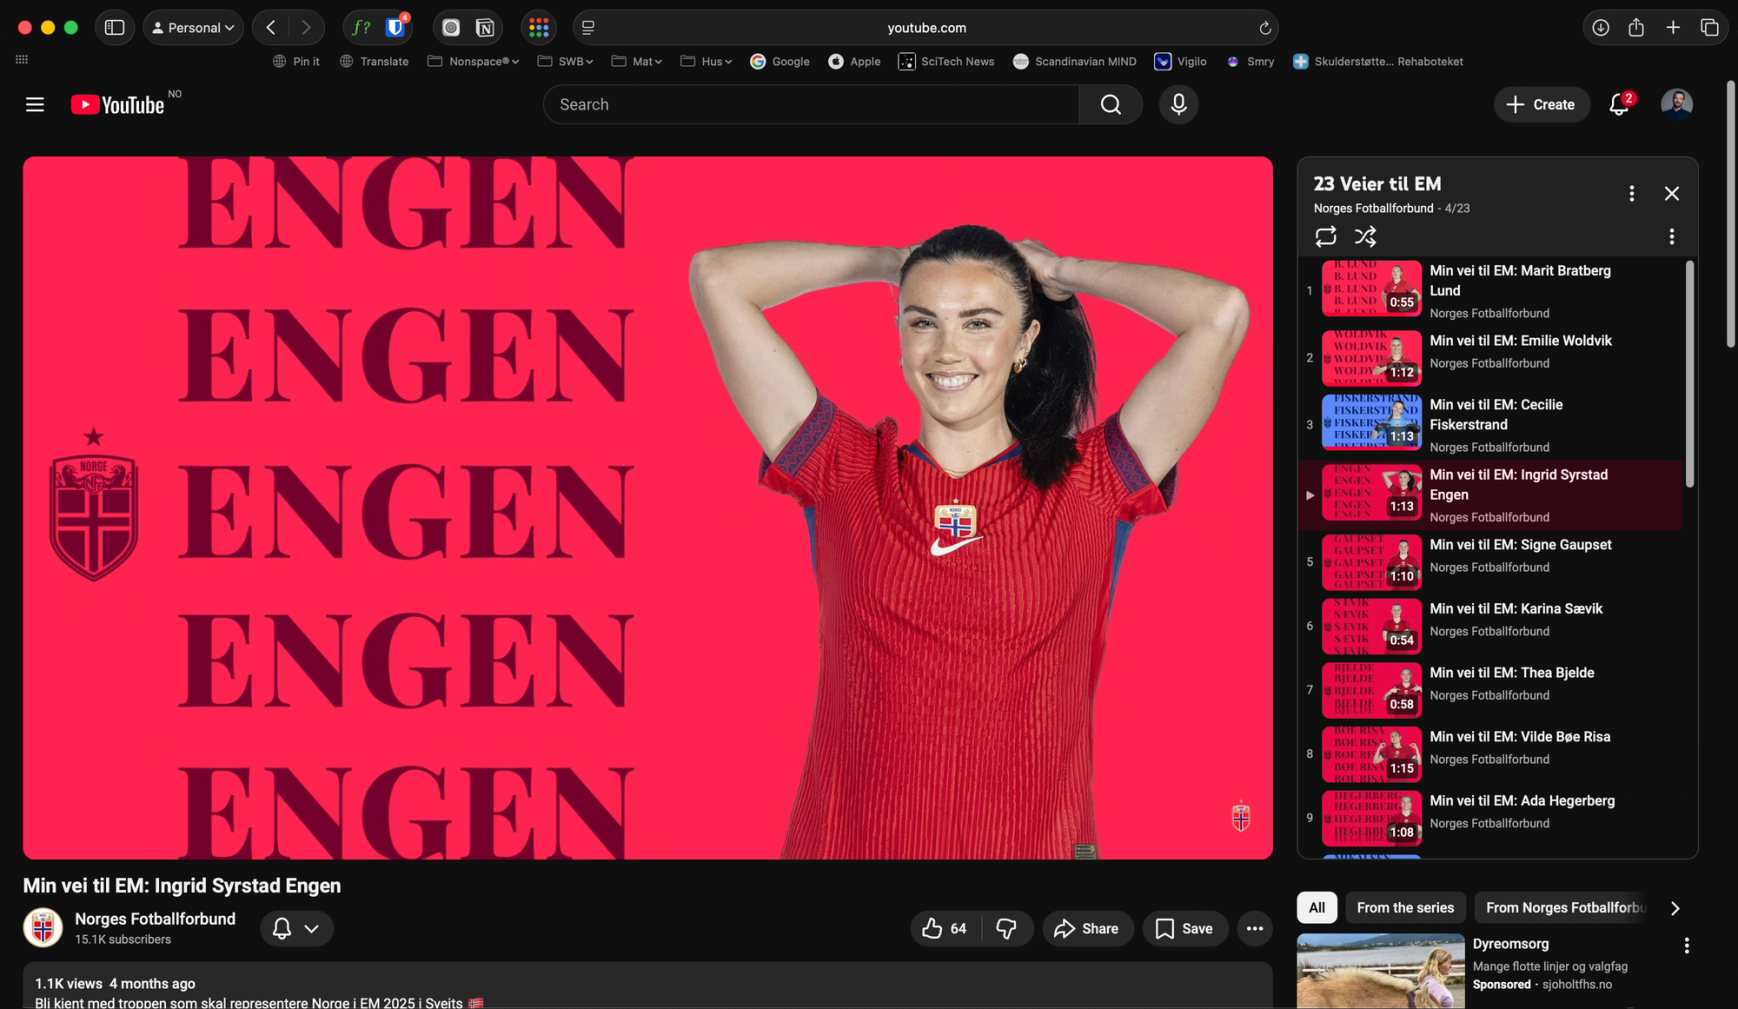The height and width of the screenshot is (1009, 1738).
Task: Open the Safari share icon
Action: tap(1636, 28)
